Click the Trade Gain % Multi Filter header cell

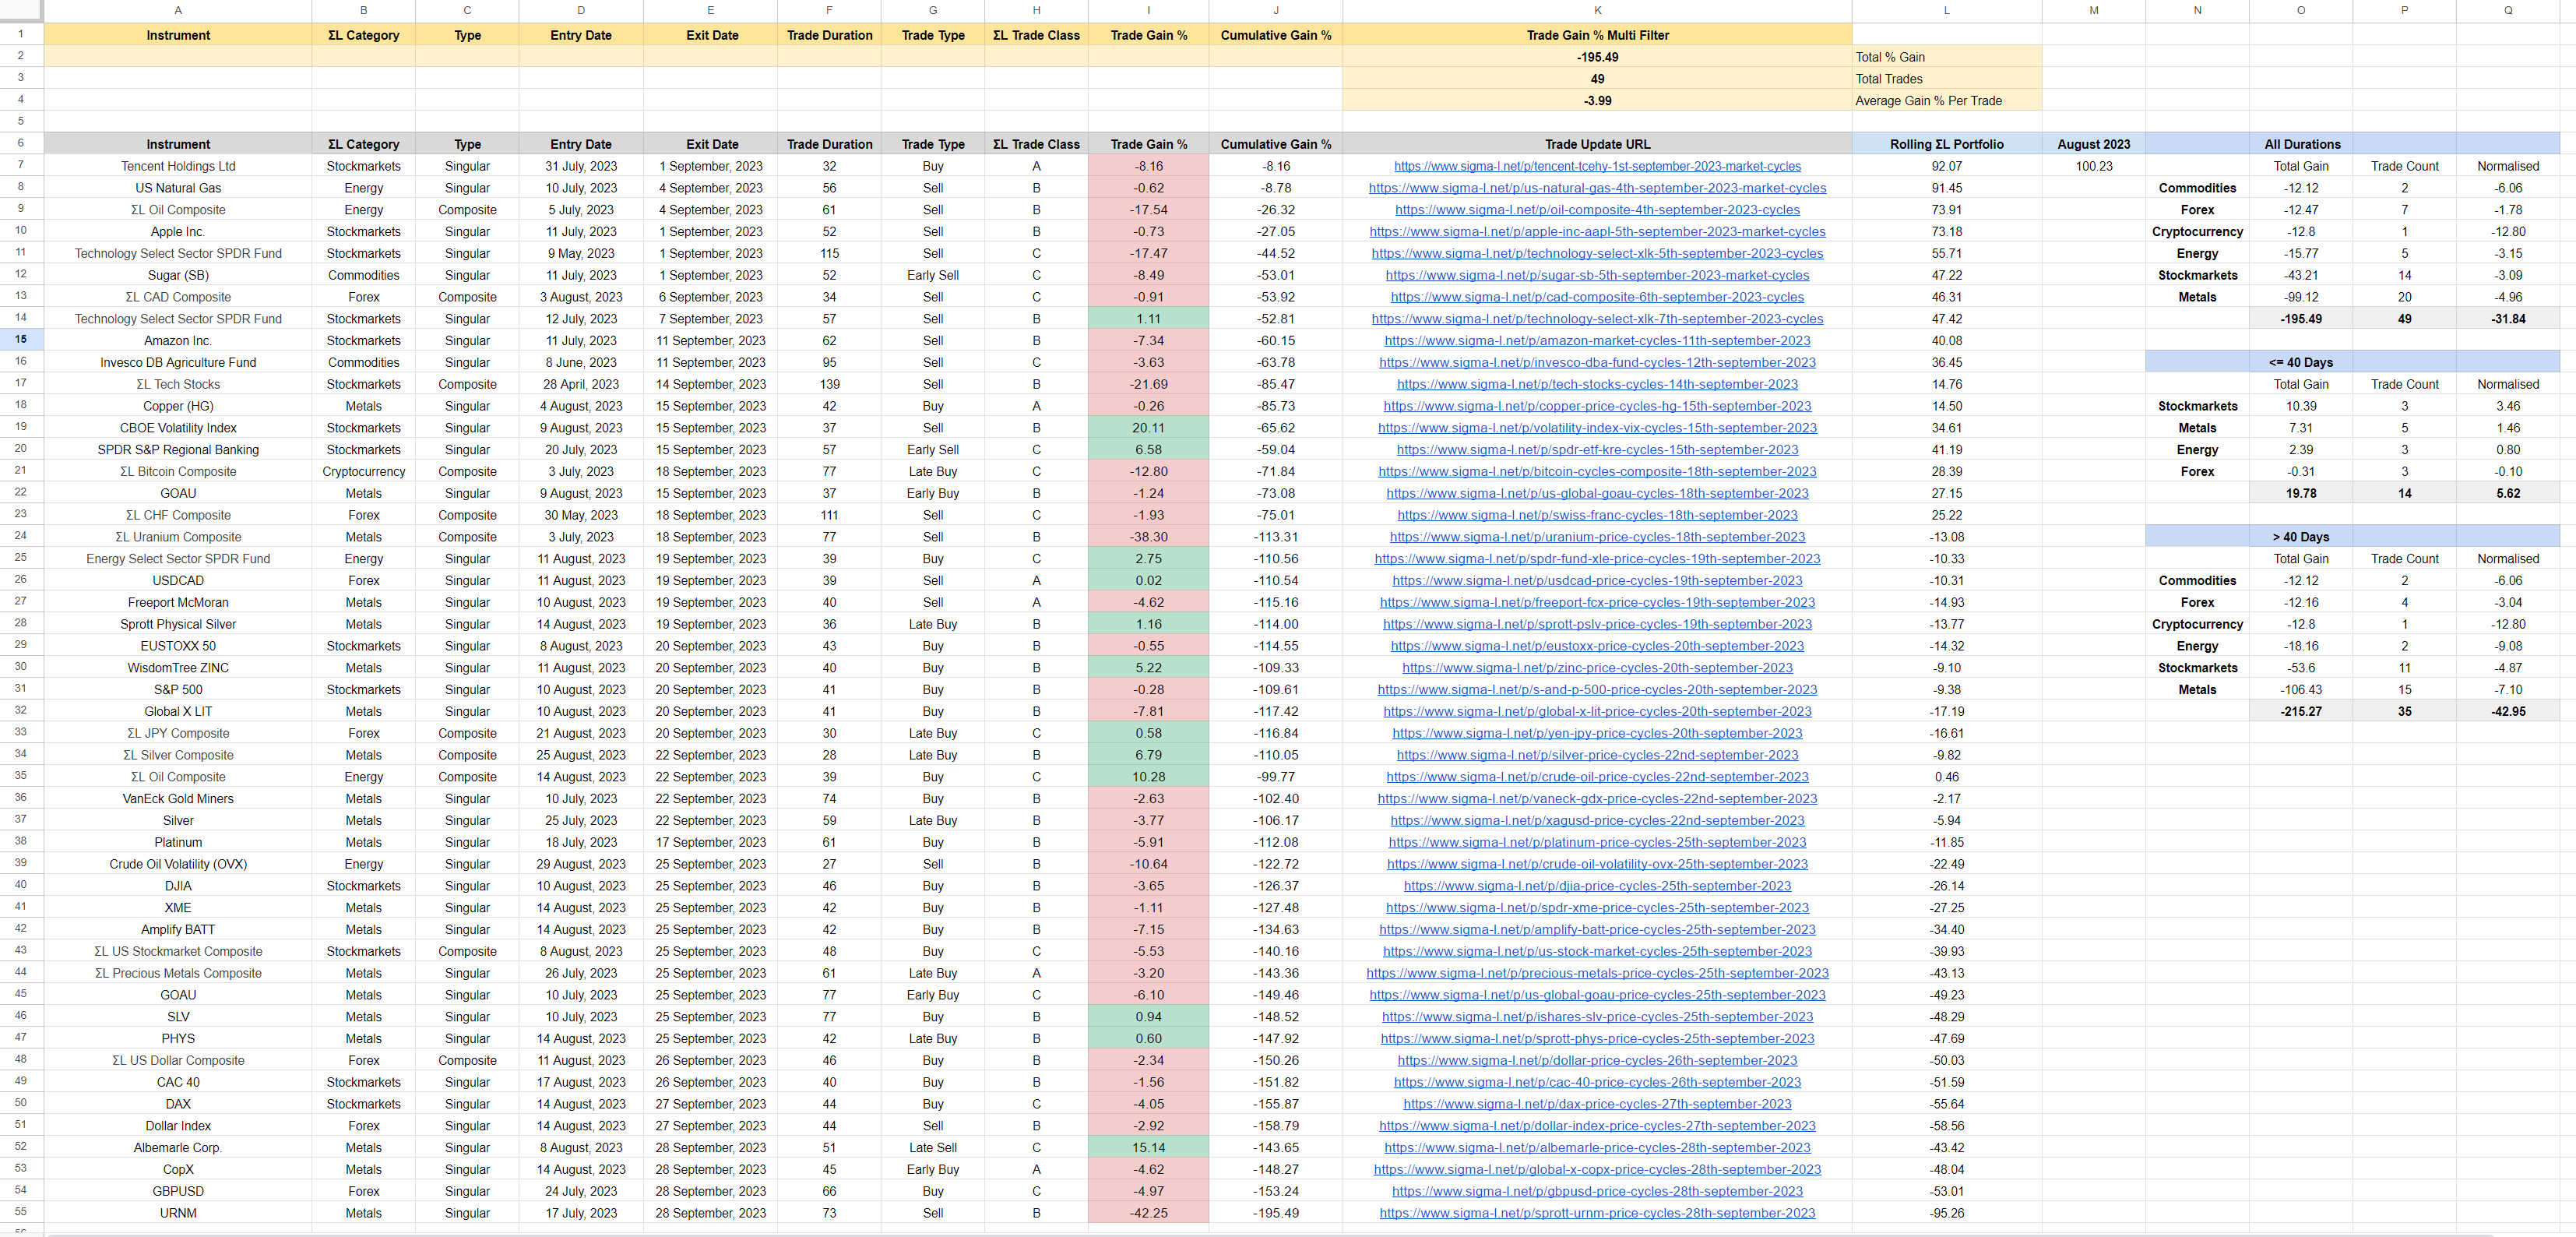point(1597,35)
